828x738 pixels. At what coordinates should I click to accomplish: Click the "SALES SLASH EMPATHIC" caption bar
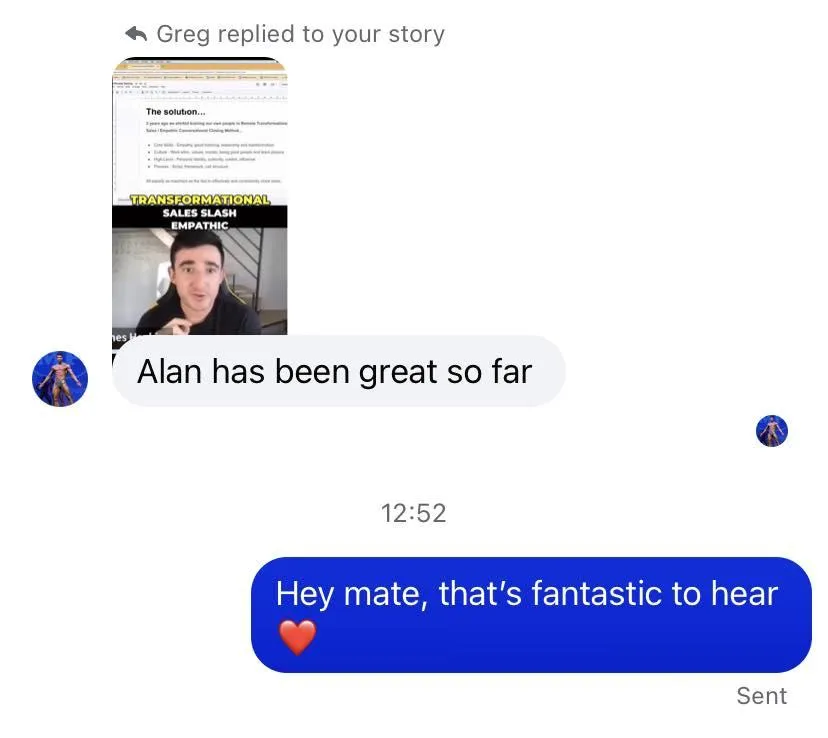pos(200,219)
